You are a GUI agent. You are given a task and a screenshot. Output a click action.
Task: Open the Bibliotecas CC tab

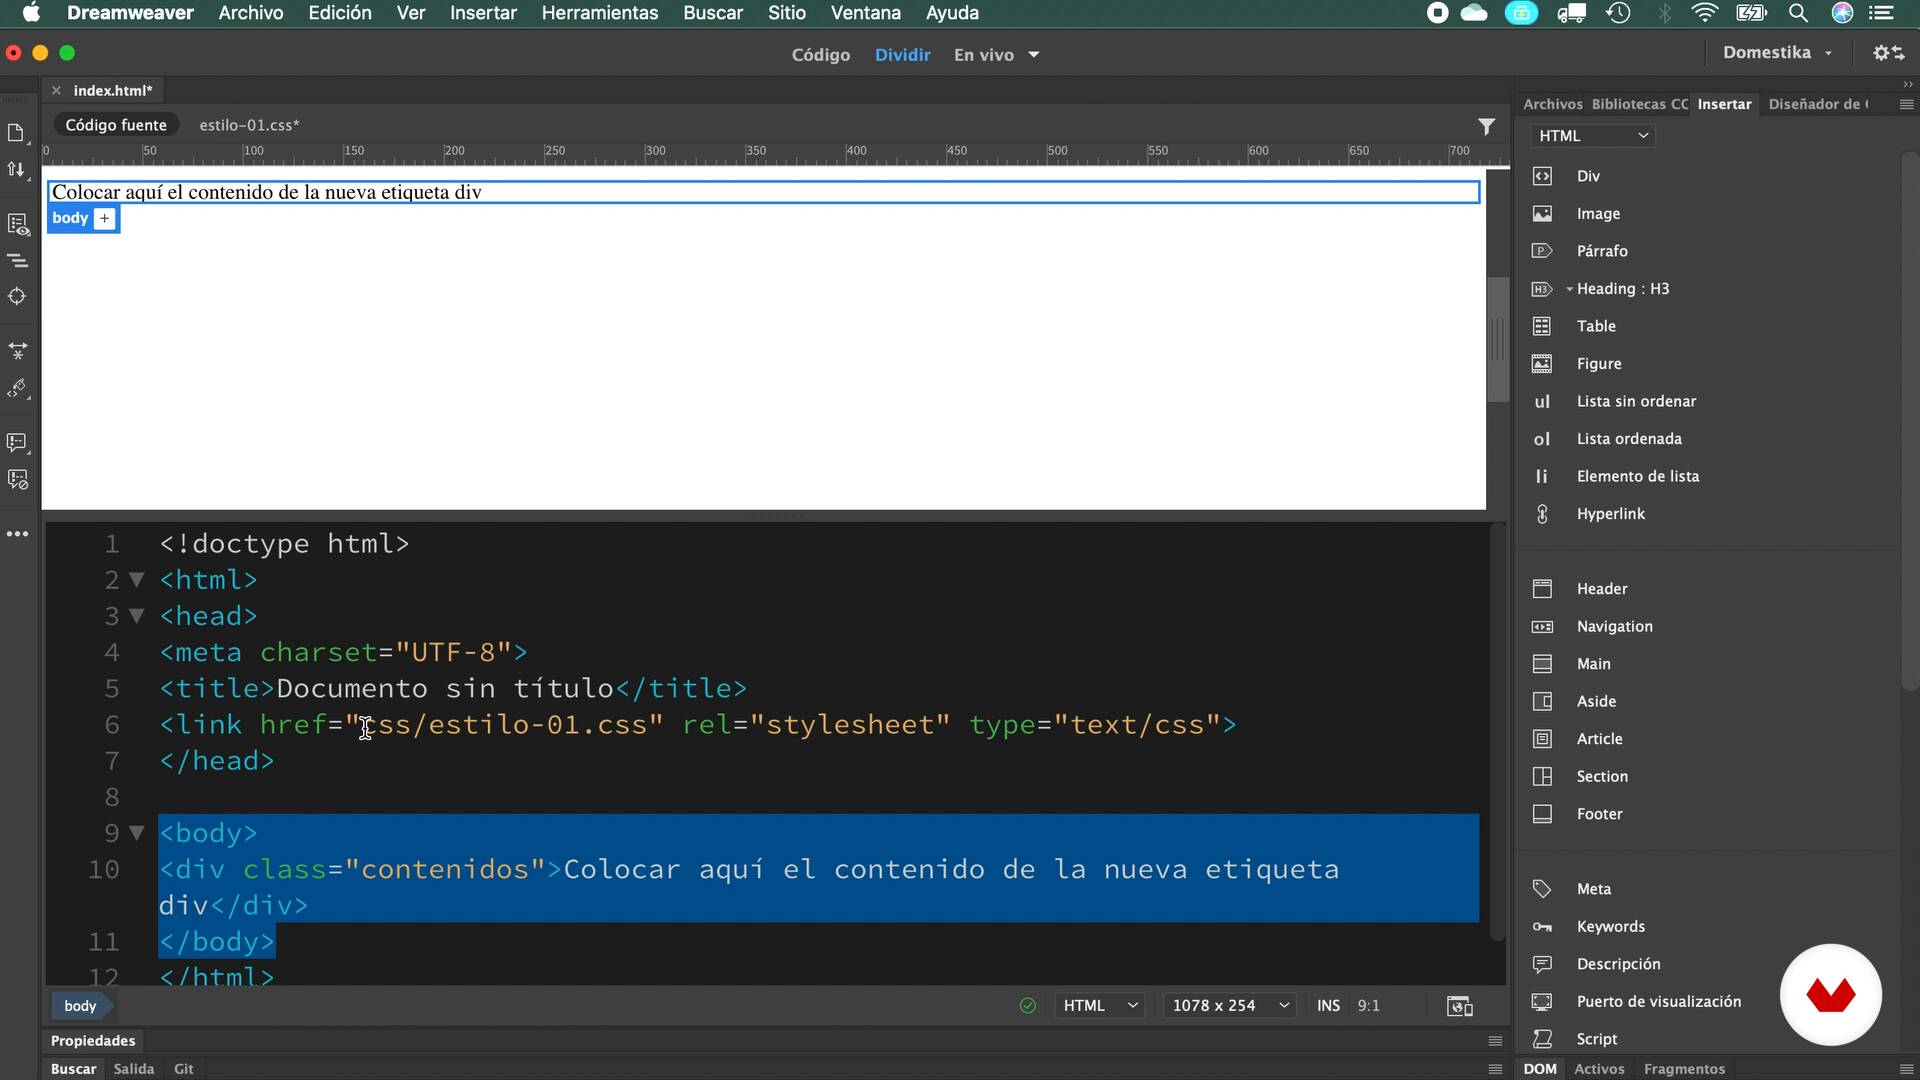click(1640, 104)
